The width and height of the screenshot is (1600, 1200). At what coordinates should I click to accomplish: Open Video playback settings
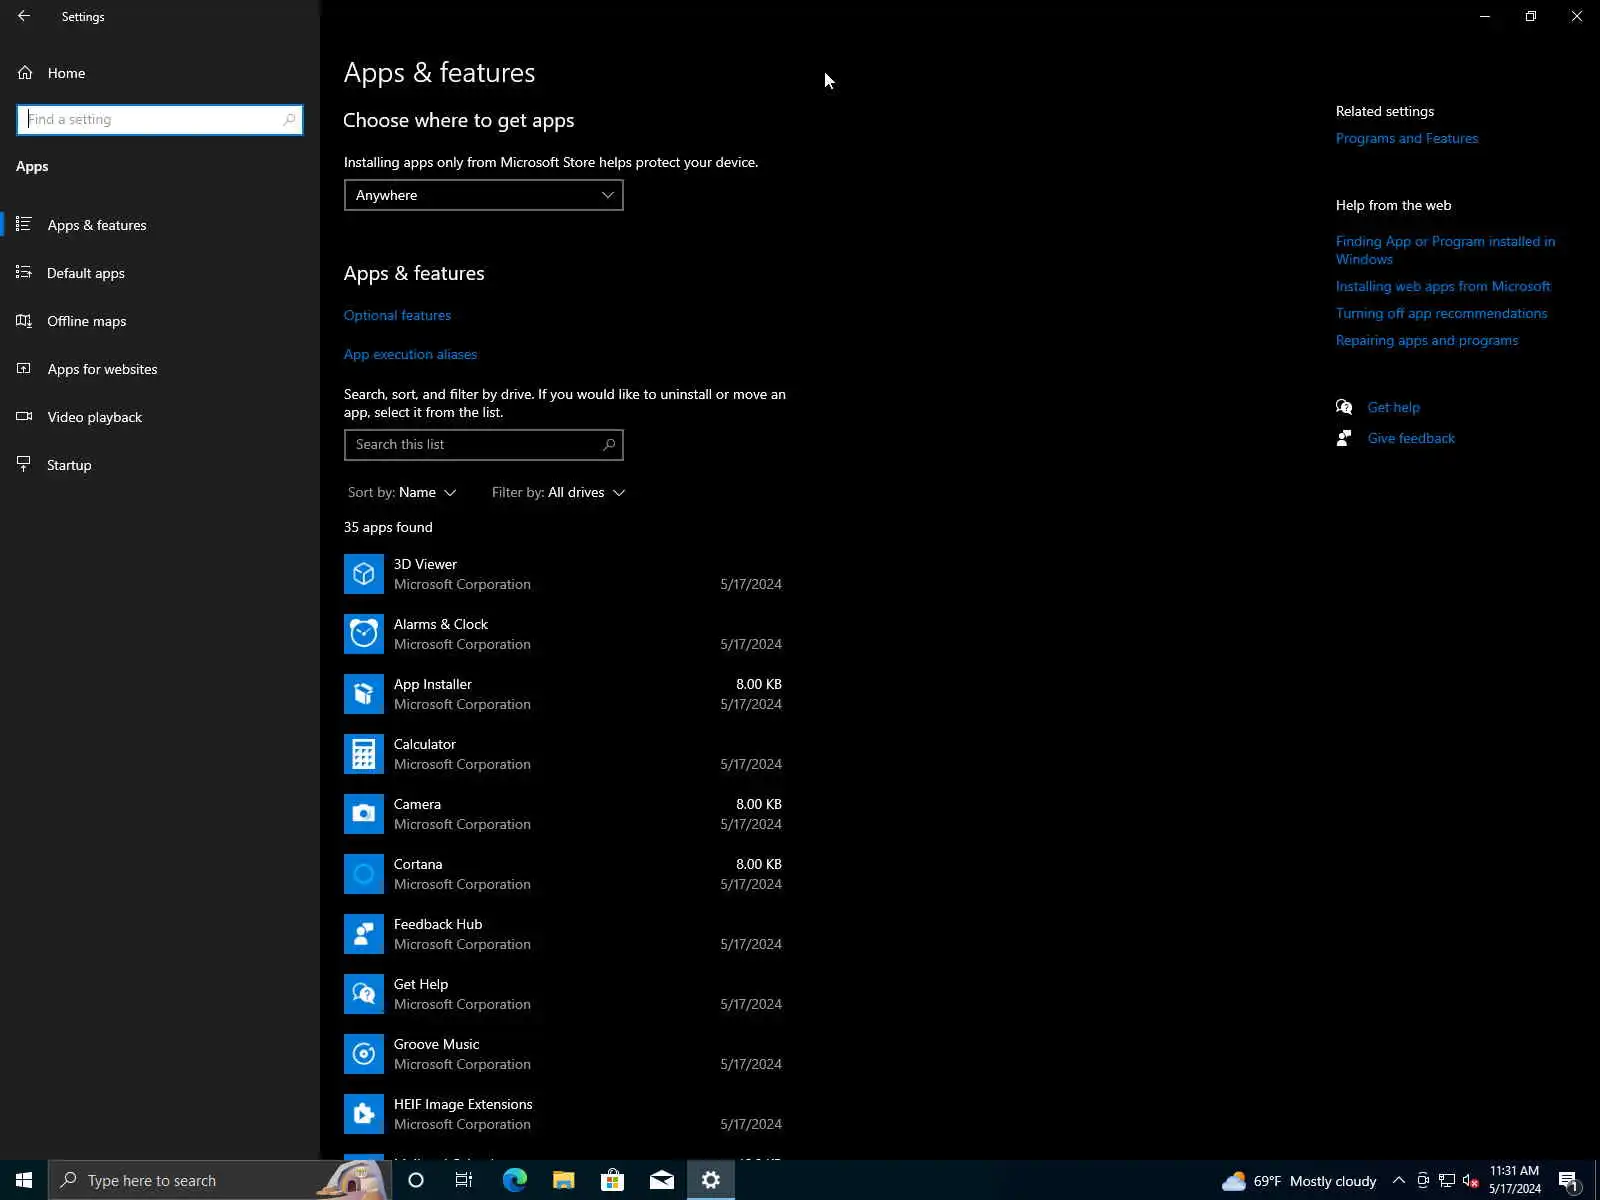point(160,417)
